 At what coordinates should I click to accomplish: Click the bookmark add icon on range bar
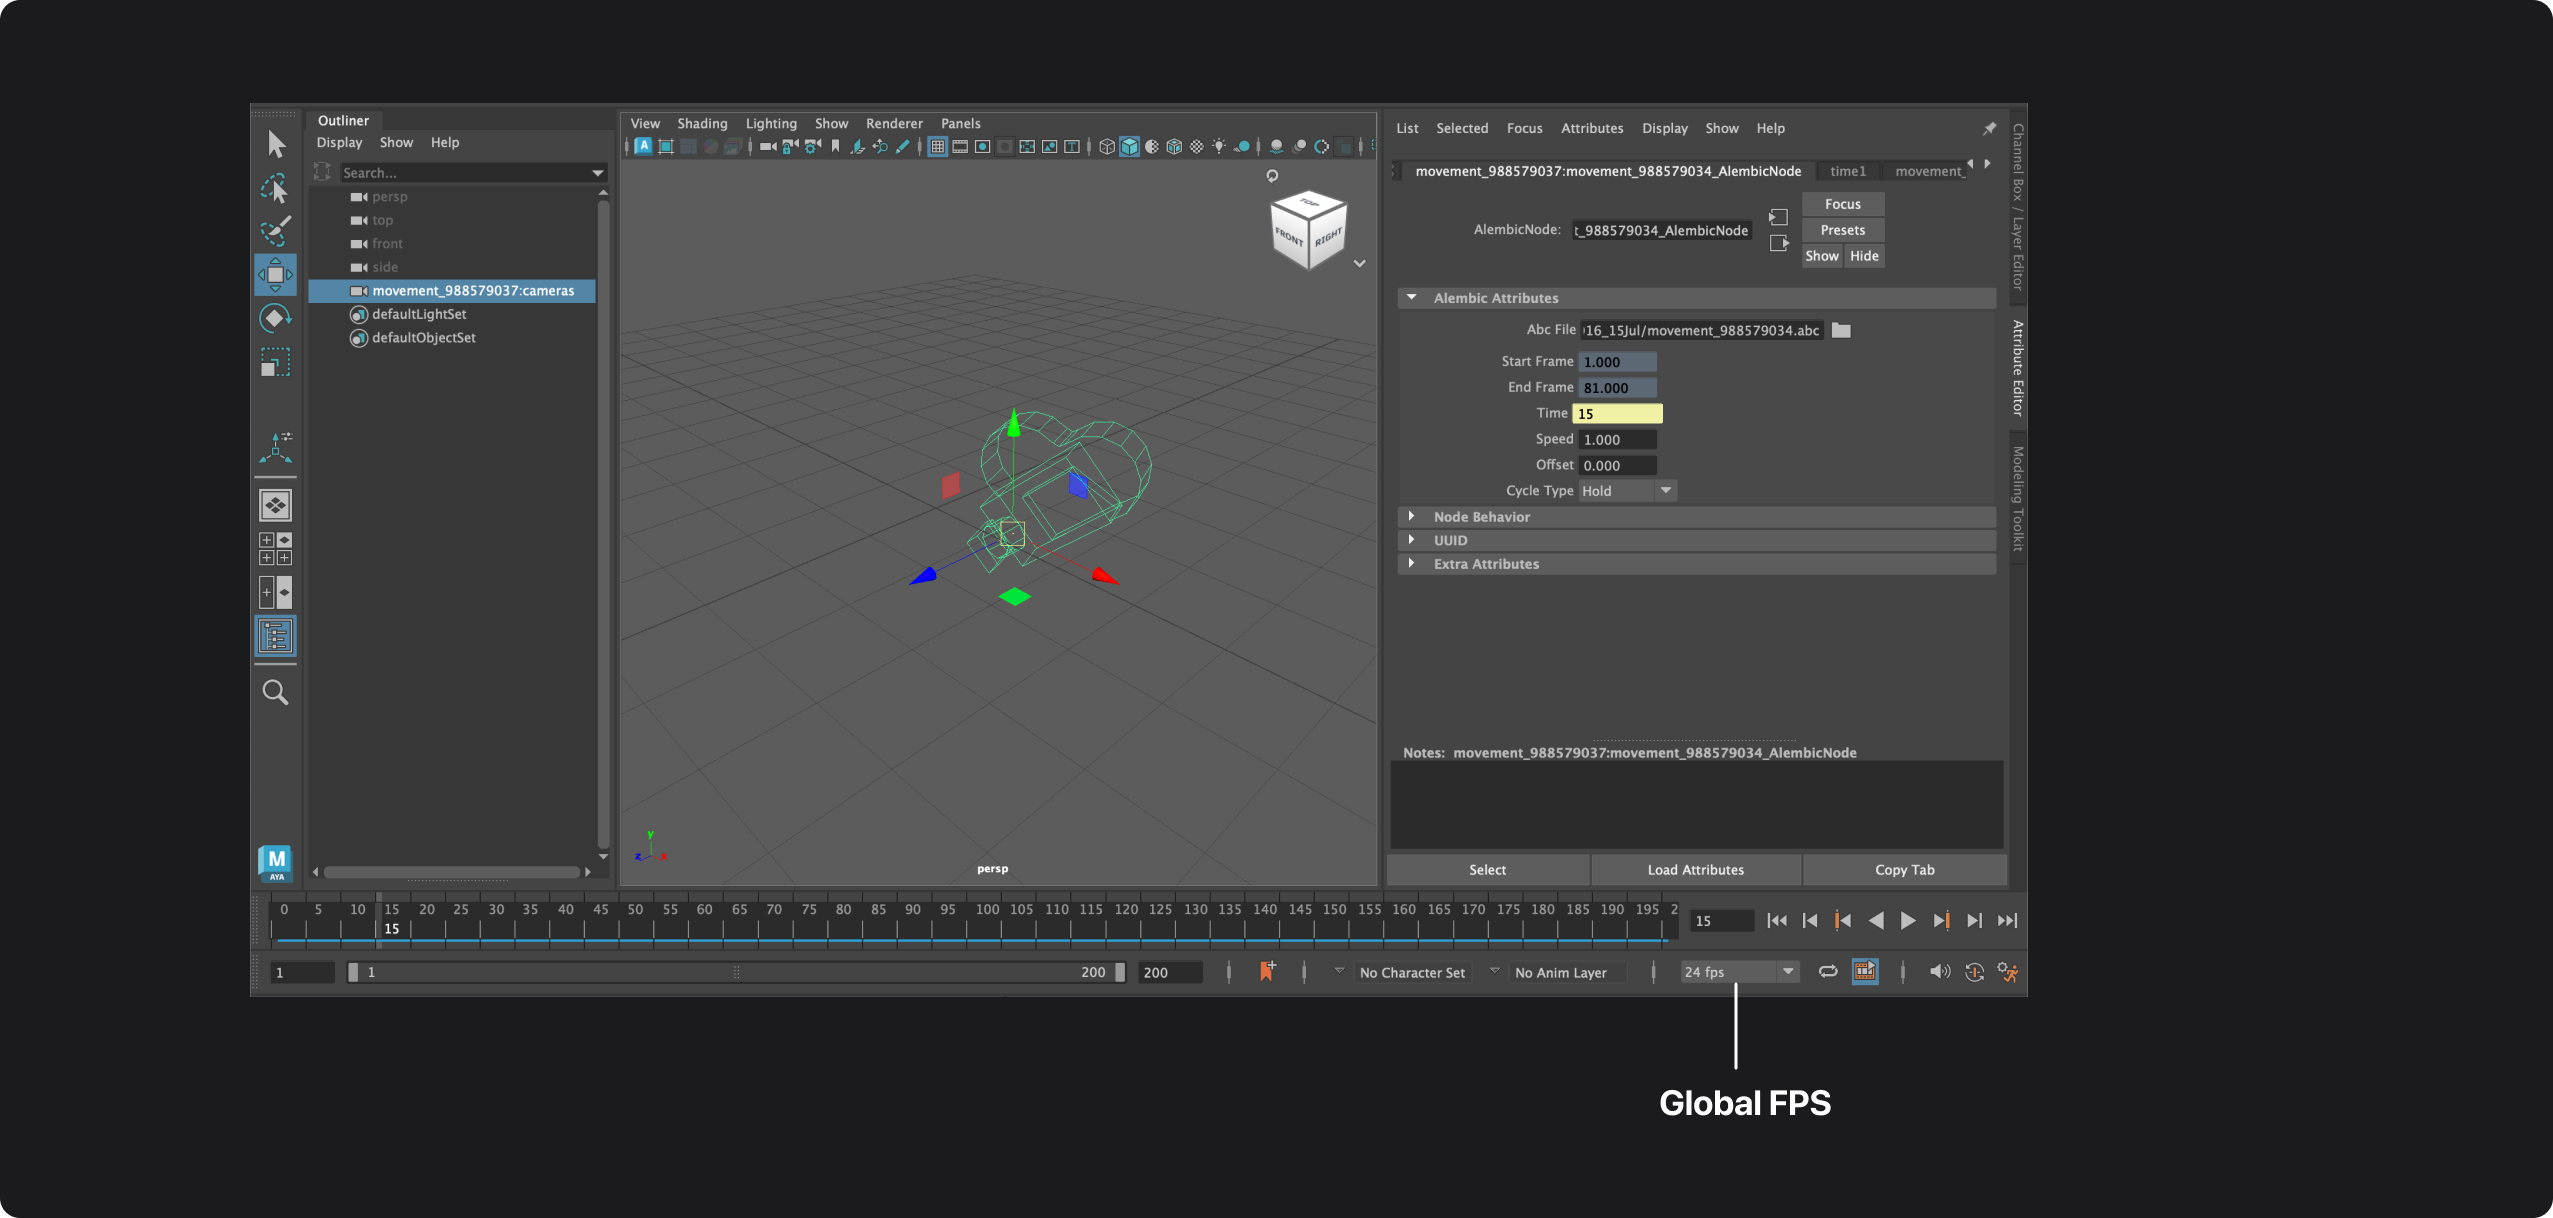tap(1267, 971)
